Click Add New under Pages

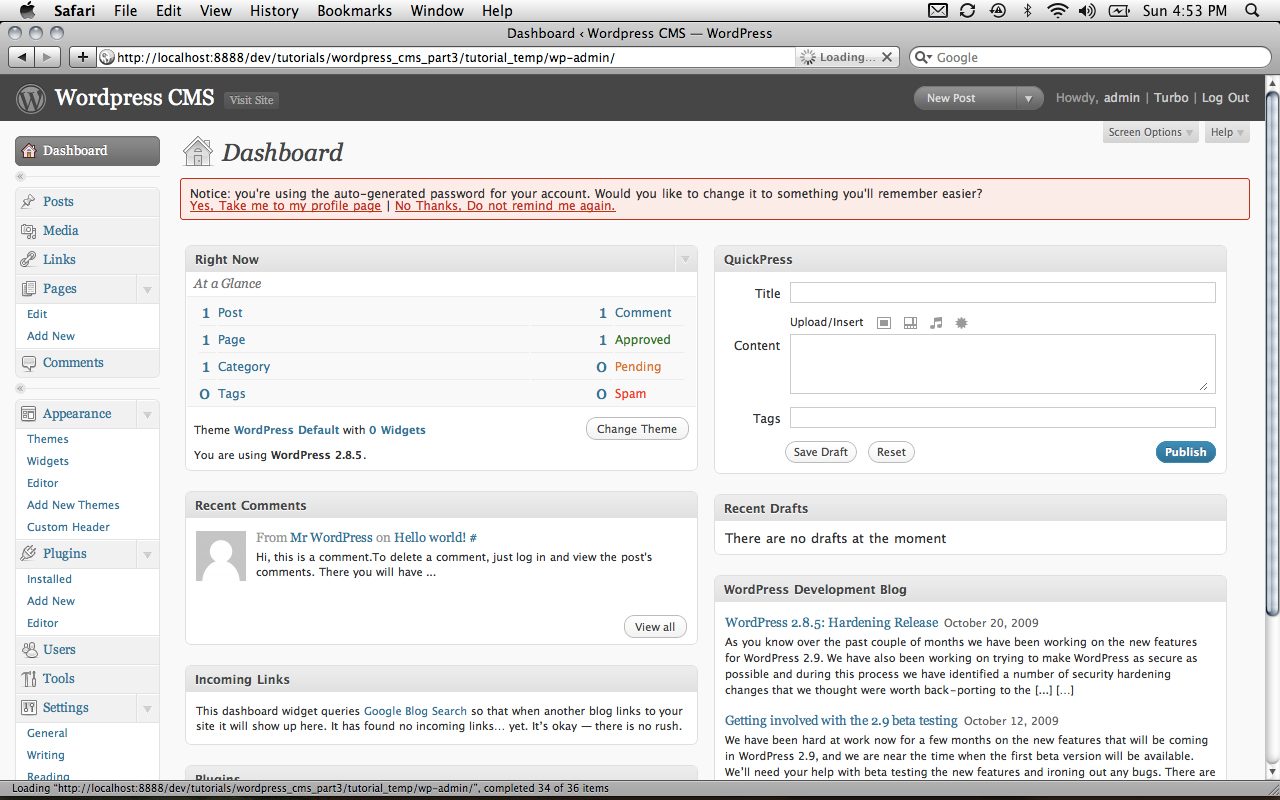point(51,336)
